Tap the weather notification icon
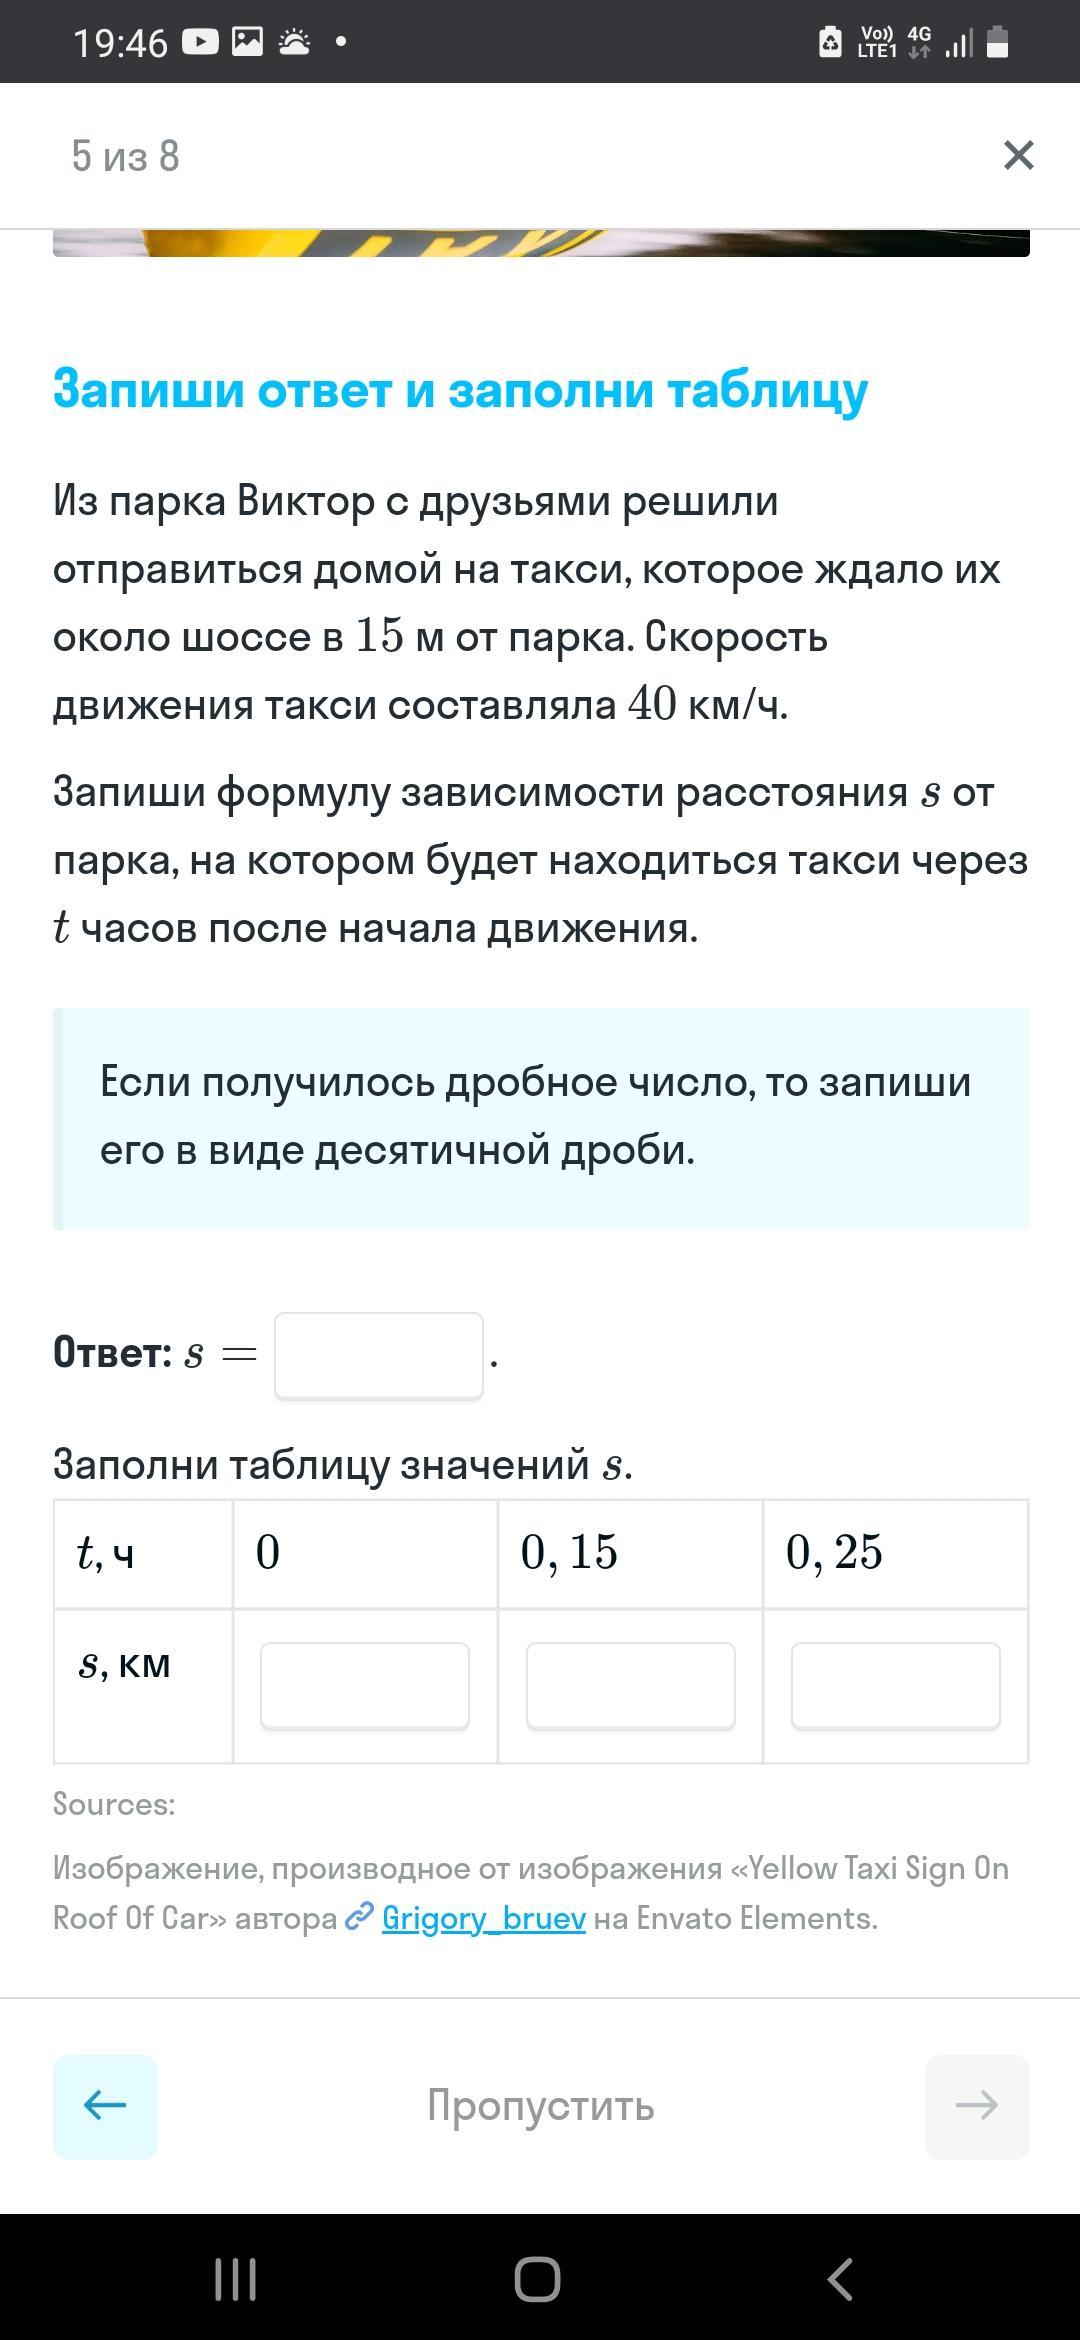1080x2340 pixels. 294,42
